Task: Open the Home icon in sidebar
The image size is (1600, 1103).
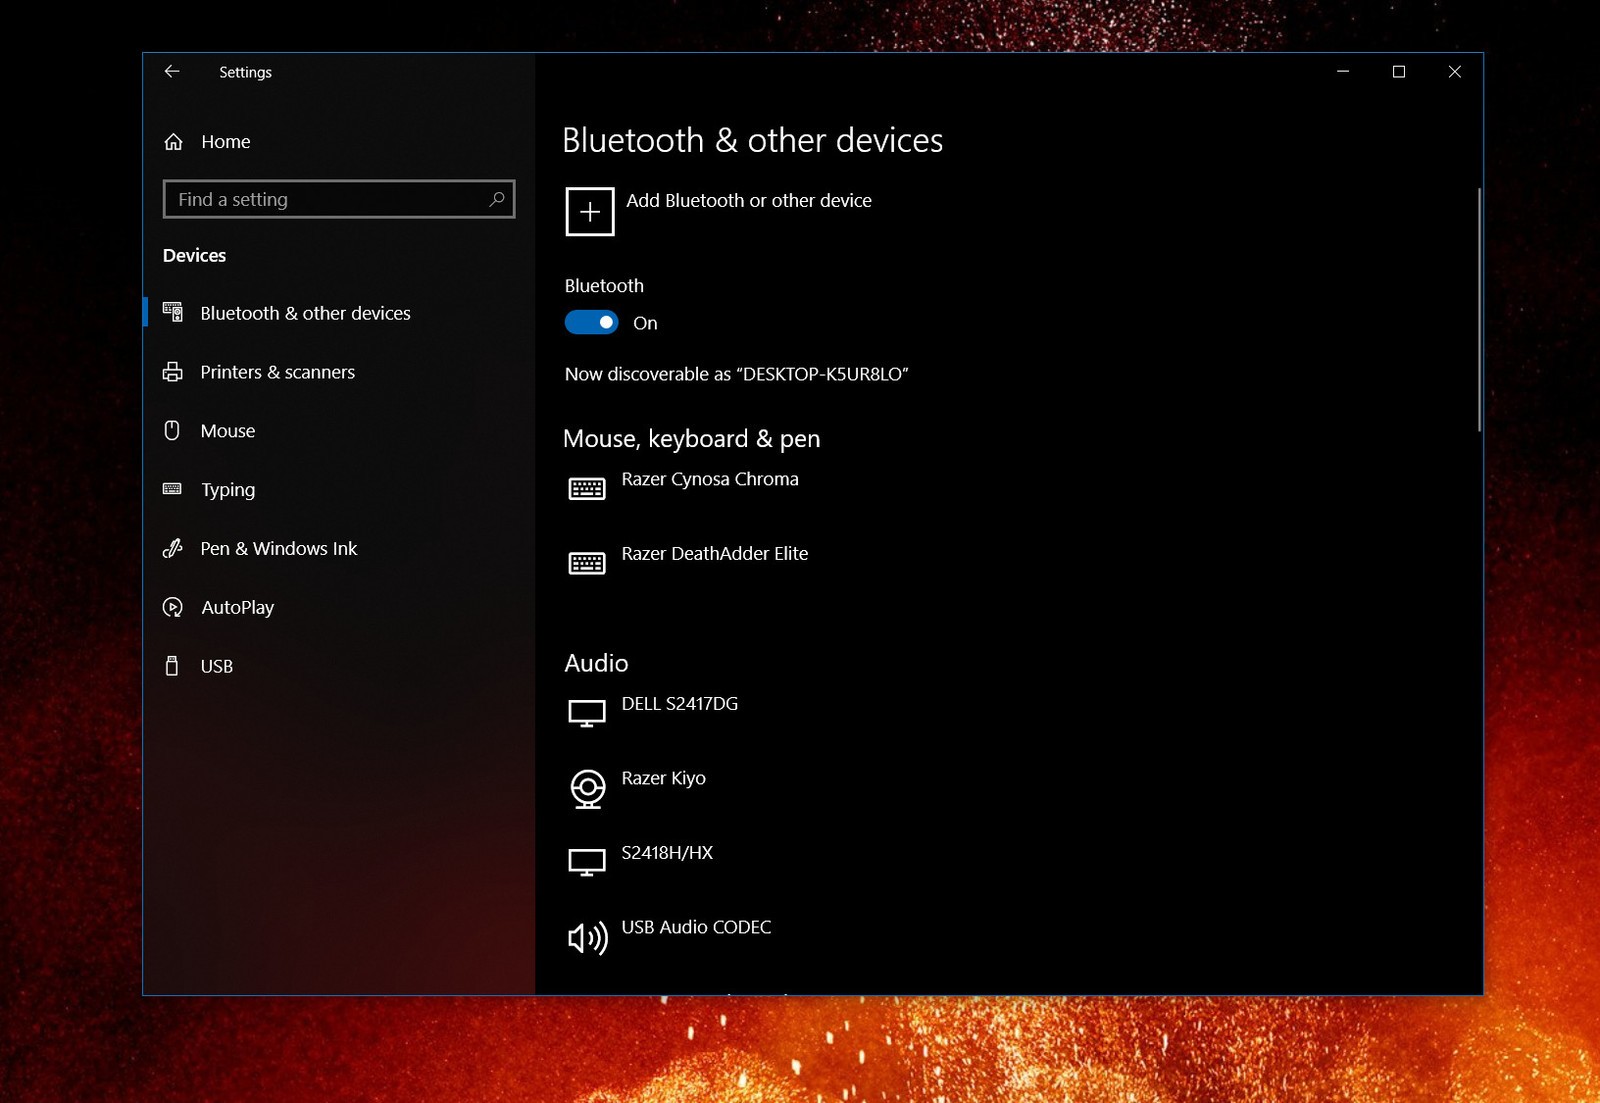Action: pos(174,142)
